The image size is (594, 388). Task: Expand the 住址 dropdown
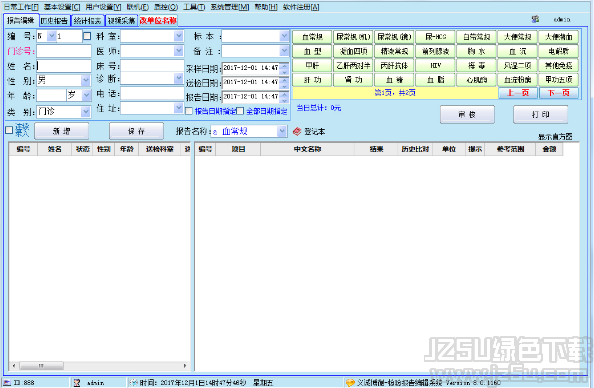(179, 108)
